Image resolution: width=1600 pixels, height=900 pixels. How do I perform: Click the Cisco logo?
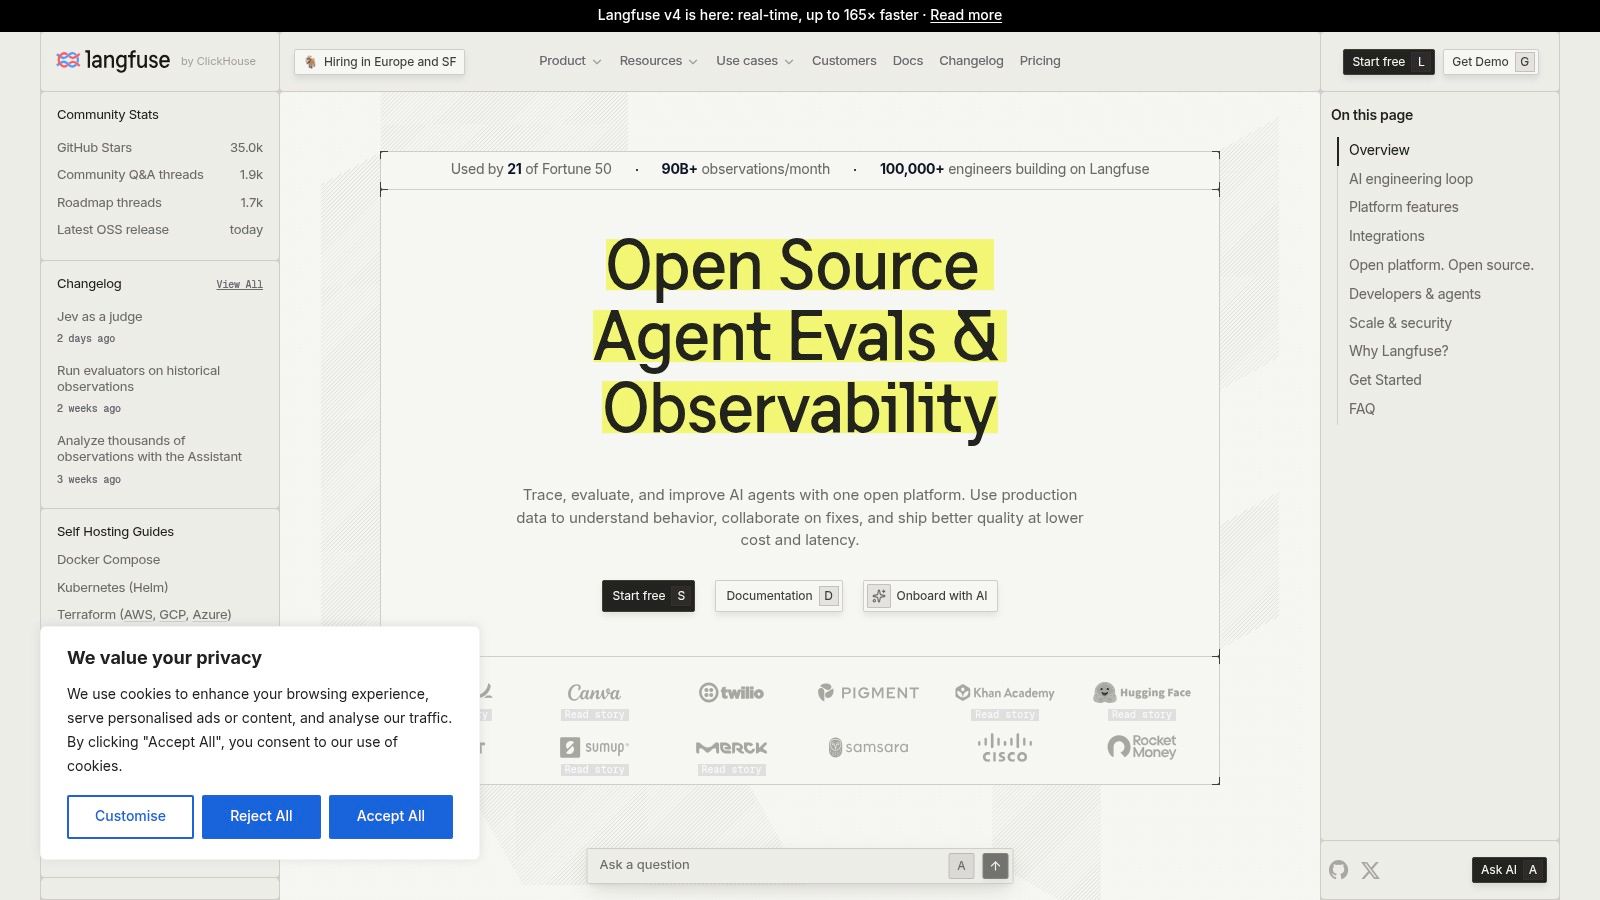tap(1004, 747)
